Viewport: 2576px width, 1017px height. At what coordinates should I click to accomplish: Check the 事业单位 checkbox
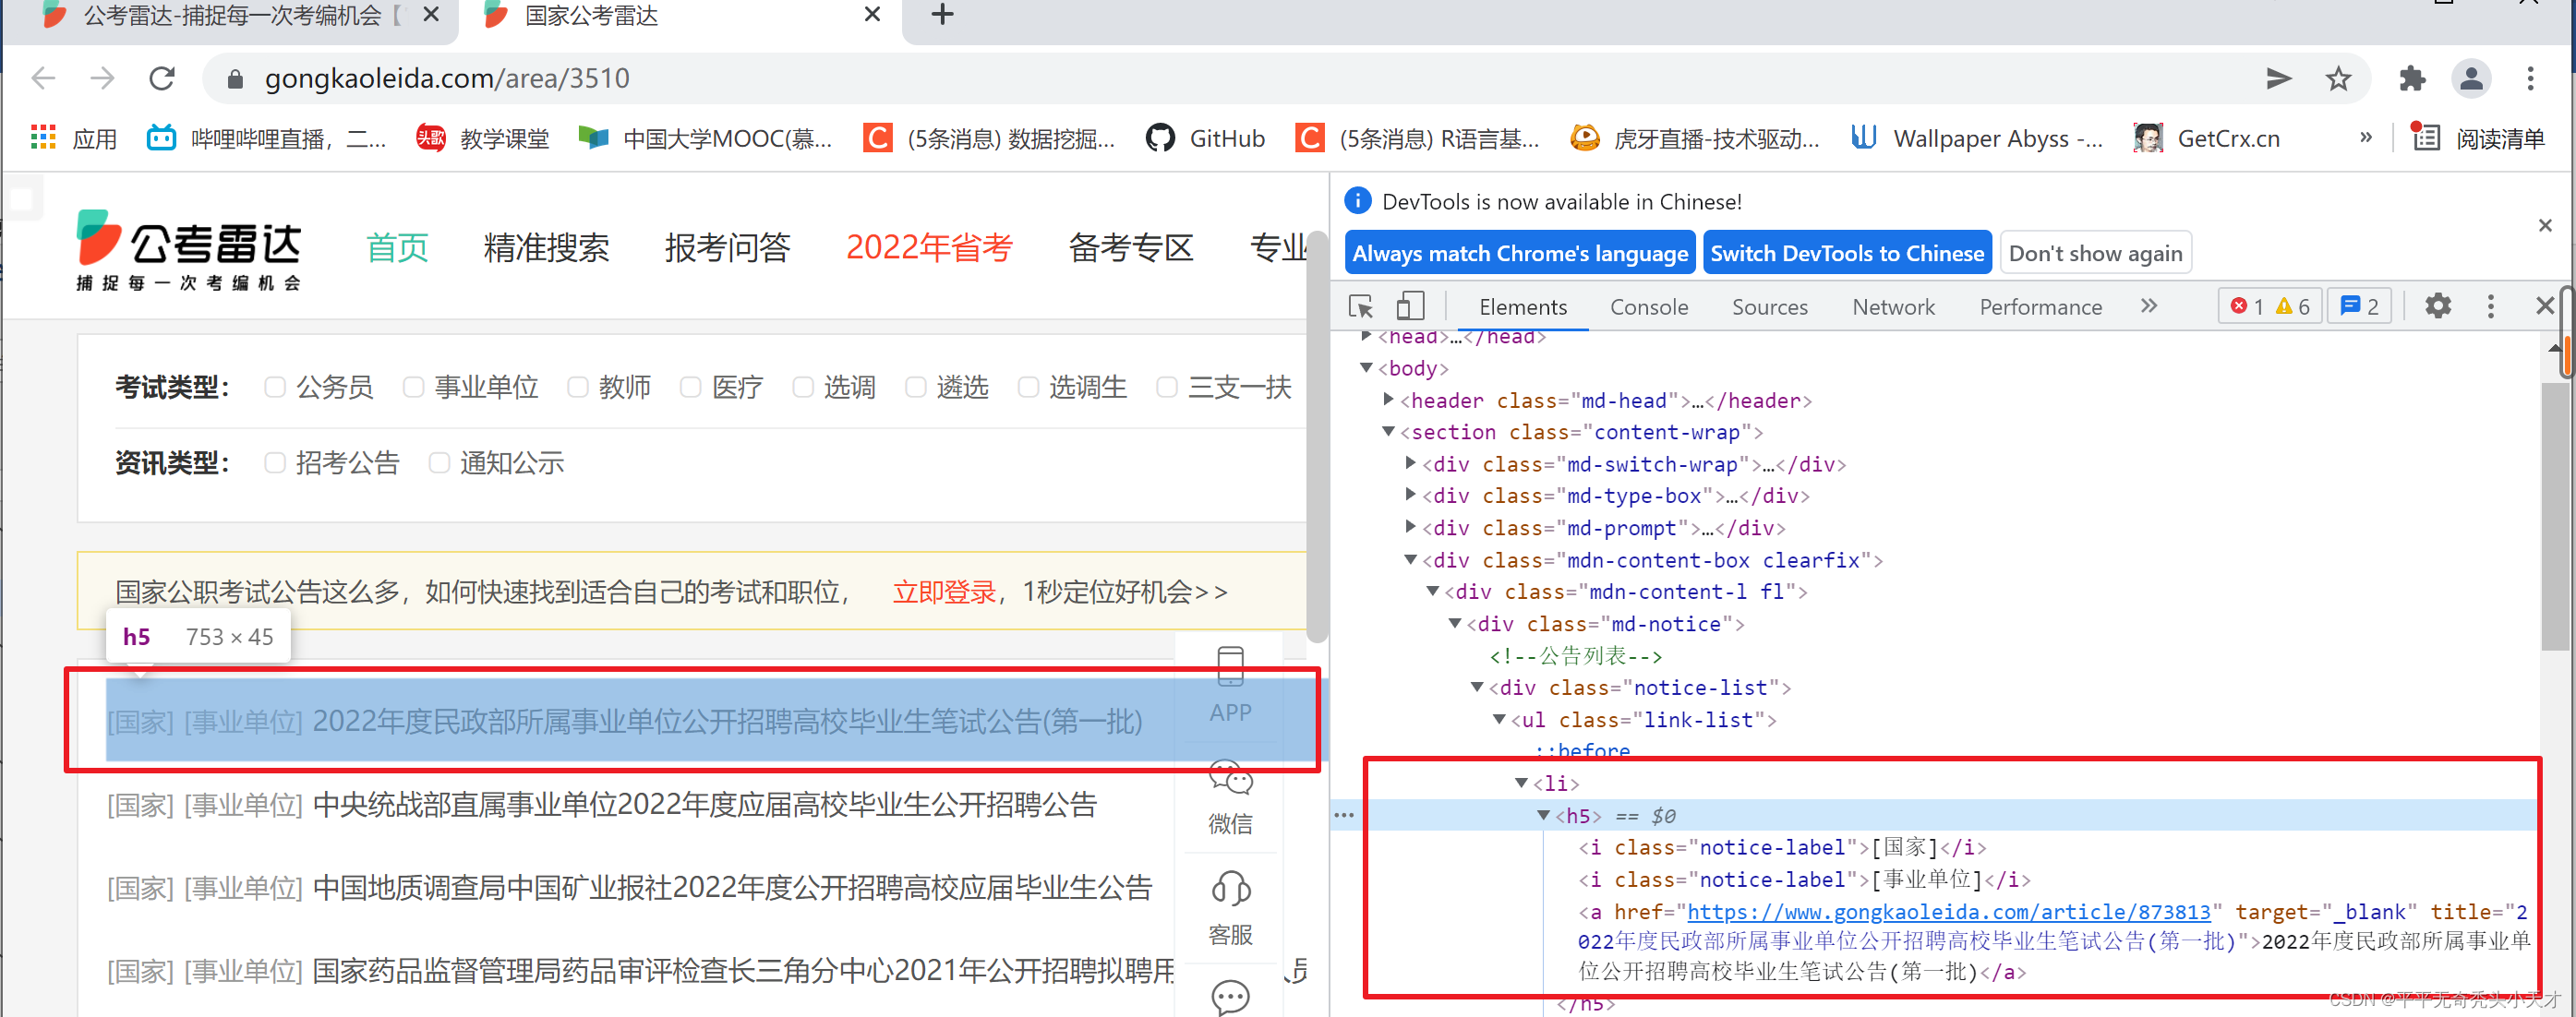[413, 387]
